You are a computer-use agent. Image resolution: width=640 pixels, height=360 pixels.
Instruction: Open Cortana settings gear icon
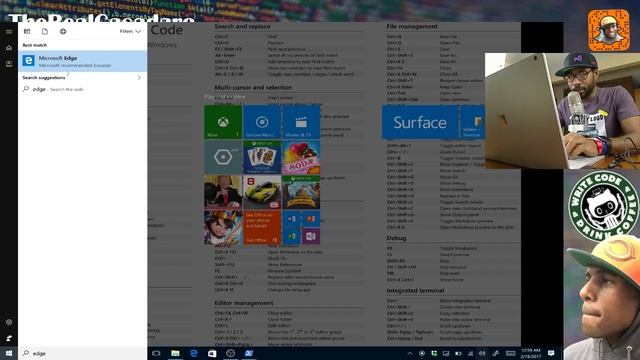9,322
